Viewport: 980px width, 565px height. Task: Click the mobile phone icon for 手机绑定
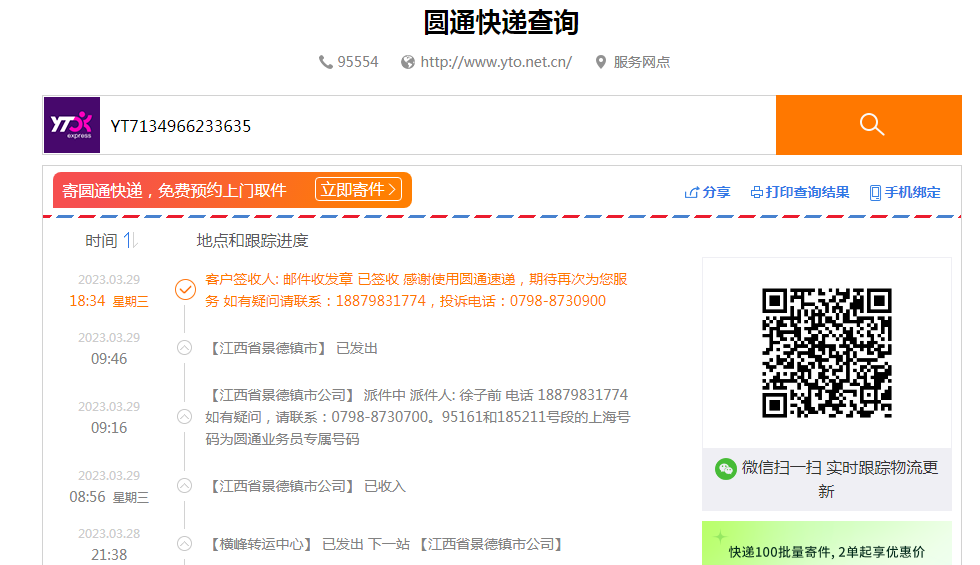[876, 192]
